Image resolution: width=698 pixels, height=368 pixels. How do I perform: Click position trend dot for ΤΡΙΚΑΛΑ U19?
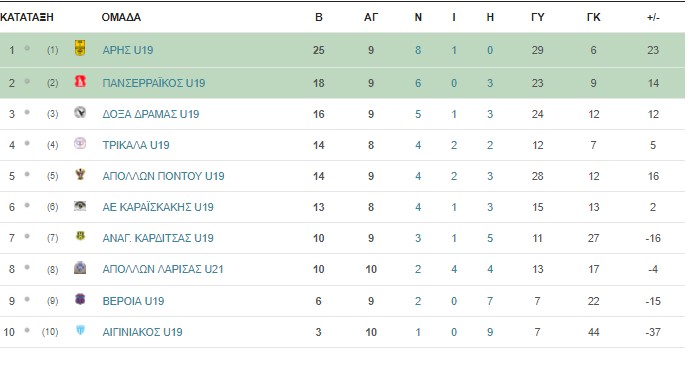(x=27, y=143)
